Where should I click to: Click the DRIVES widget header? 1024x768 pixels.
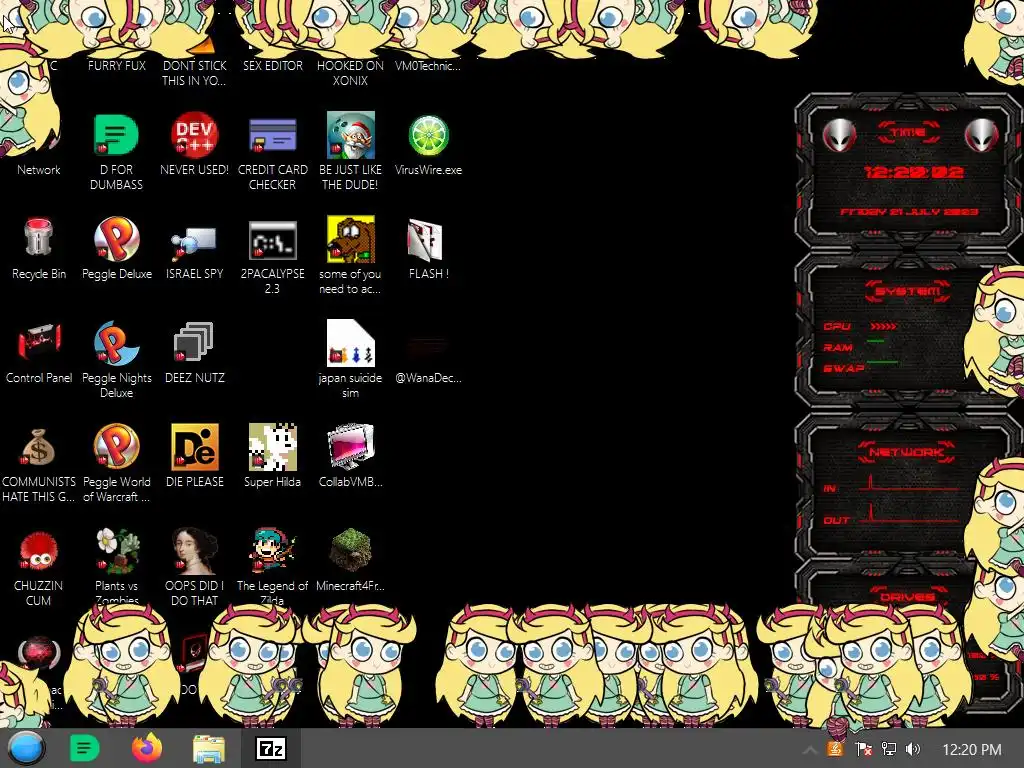pos(906,596)
